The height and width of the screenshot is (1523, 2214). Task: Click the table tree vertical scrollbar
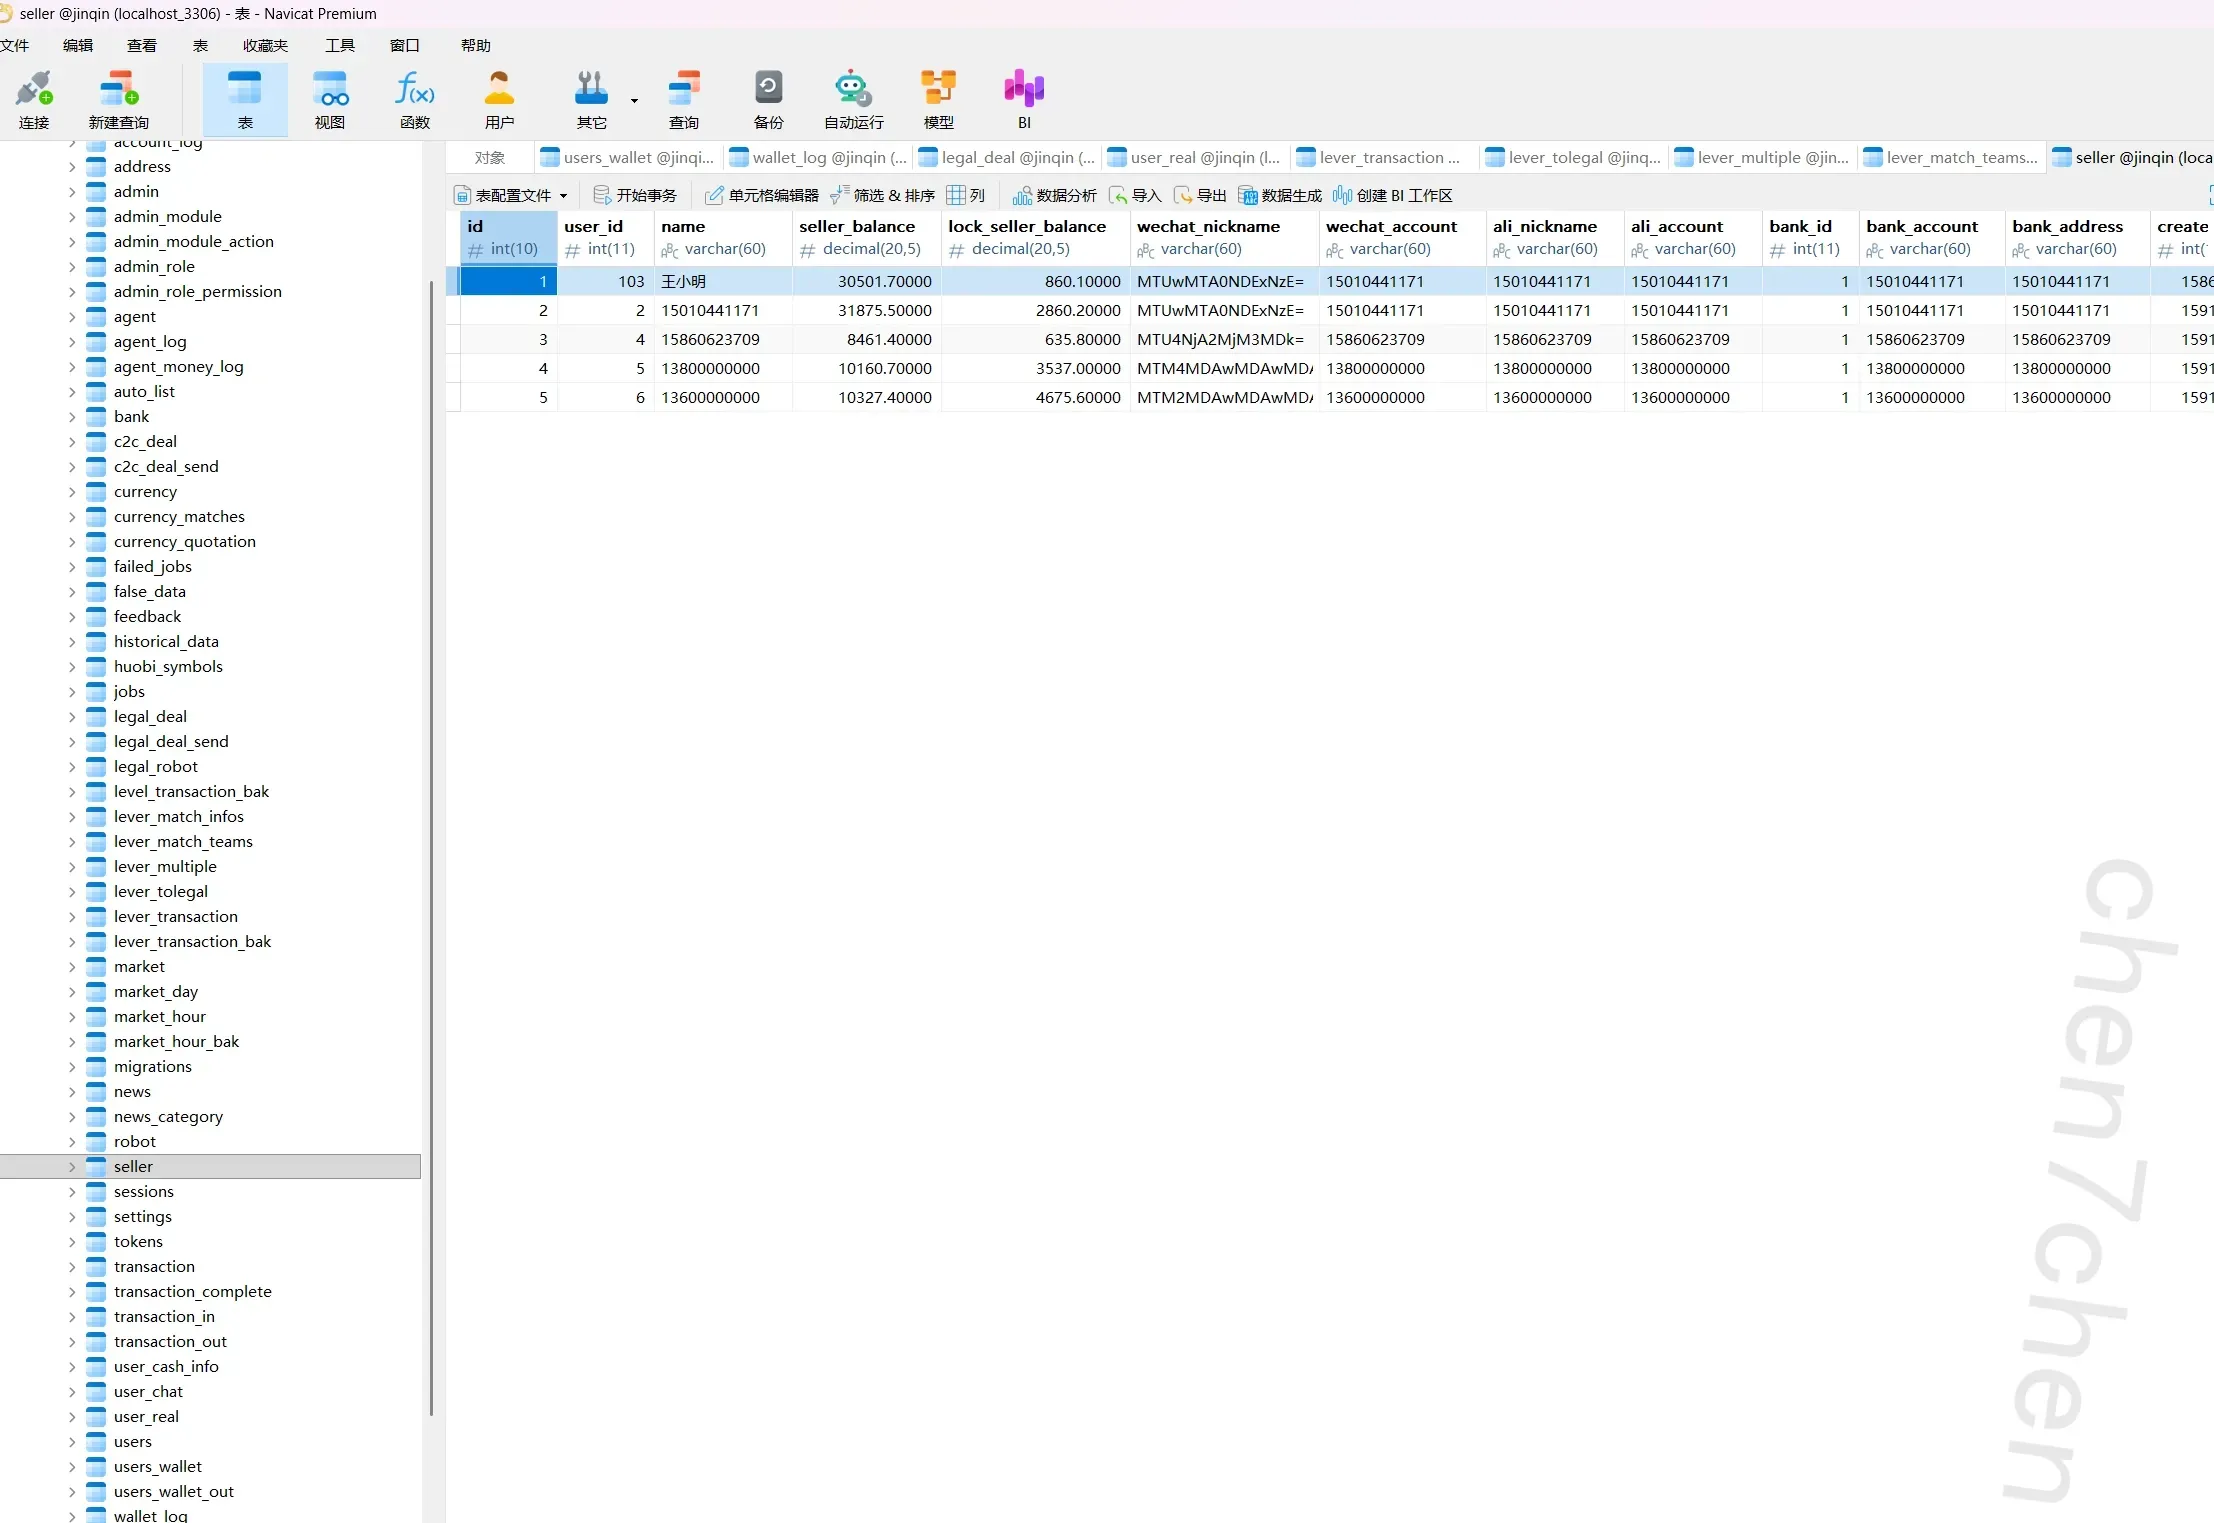coord(431,848)
